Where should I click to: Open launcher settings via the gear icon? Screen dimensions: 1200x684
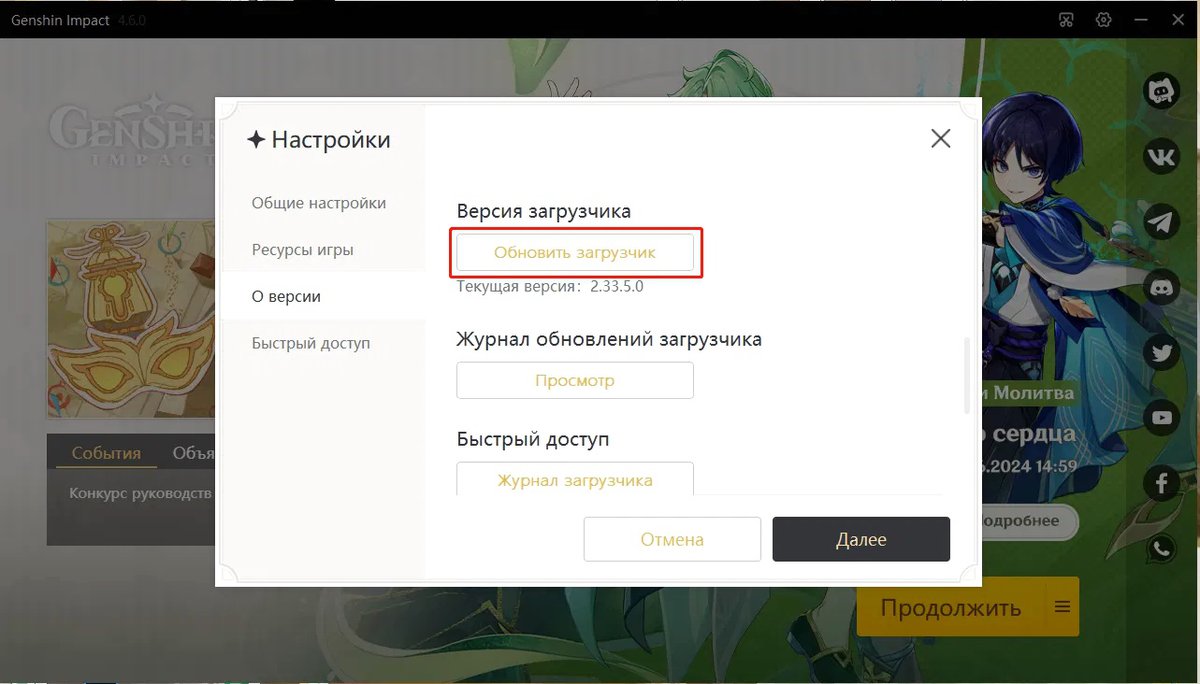click(x=1104, y=20)
